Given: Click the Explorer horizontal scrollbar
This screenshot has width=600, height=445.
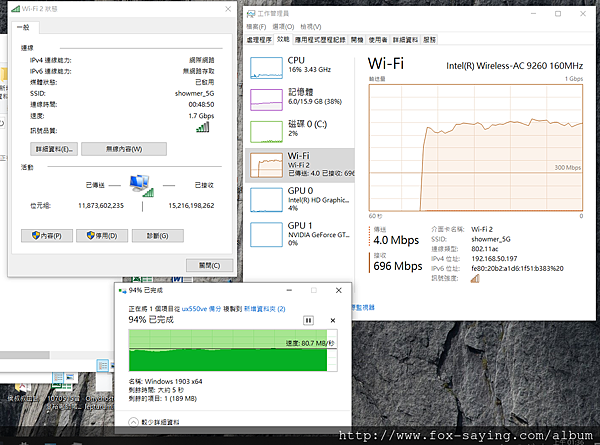Looking at the screenshot, I should 24,355.
